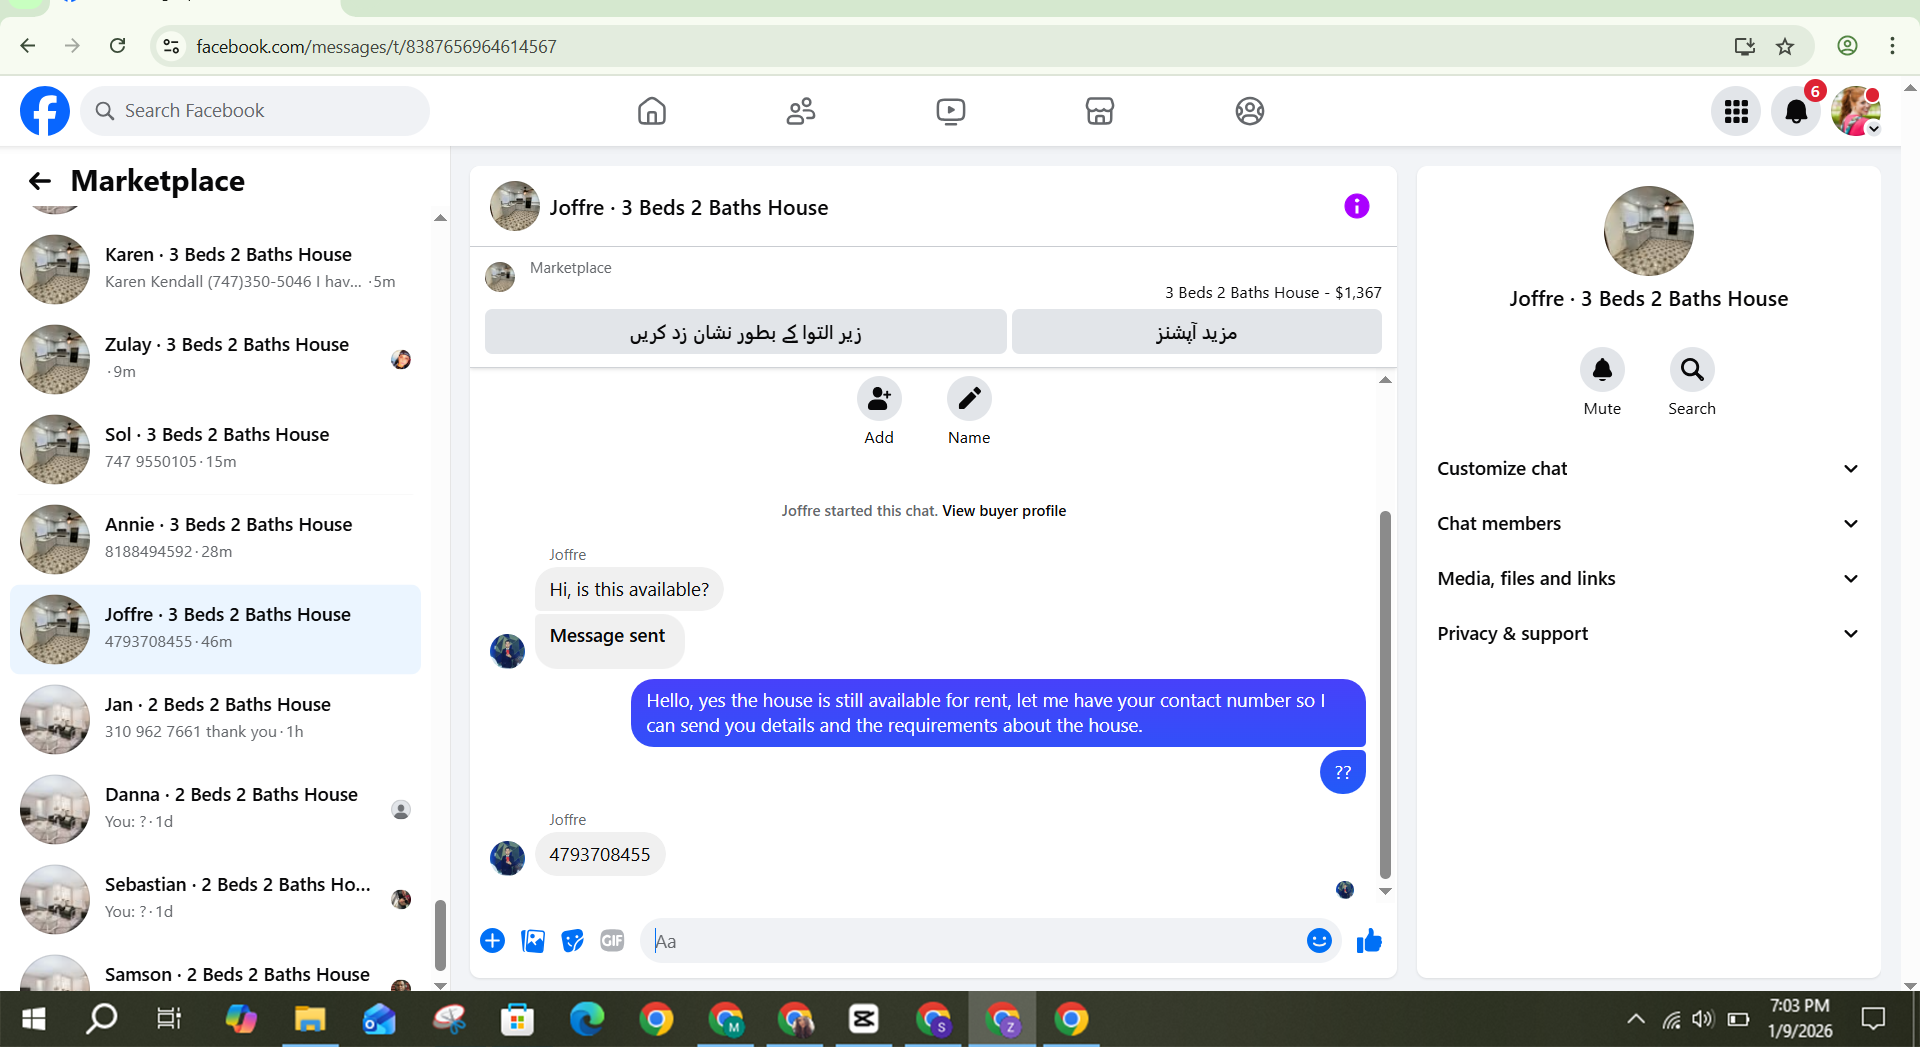Expand Privacy & support section
This screenshot has width=1920, height=1047.
pyautogui.click(x=1648, y=634)
